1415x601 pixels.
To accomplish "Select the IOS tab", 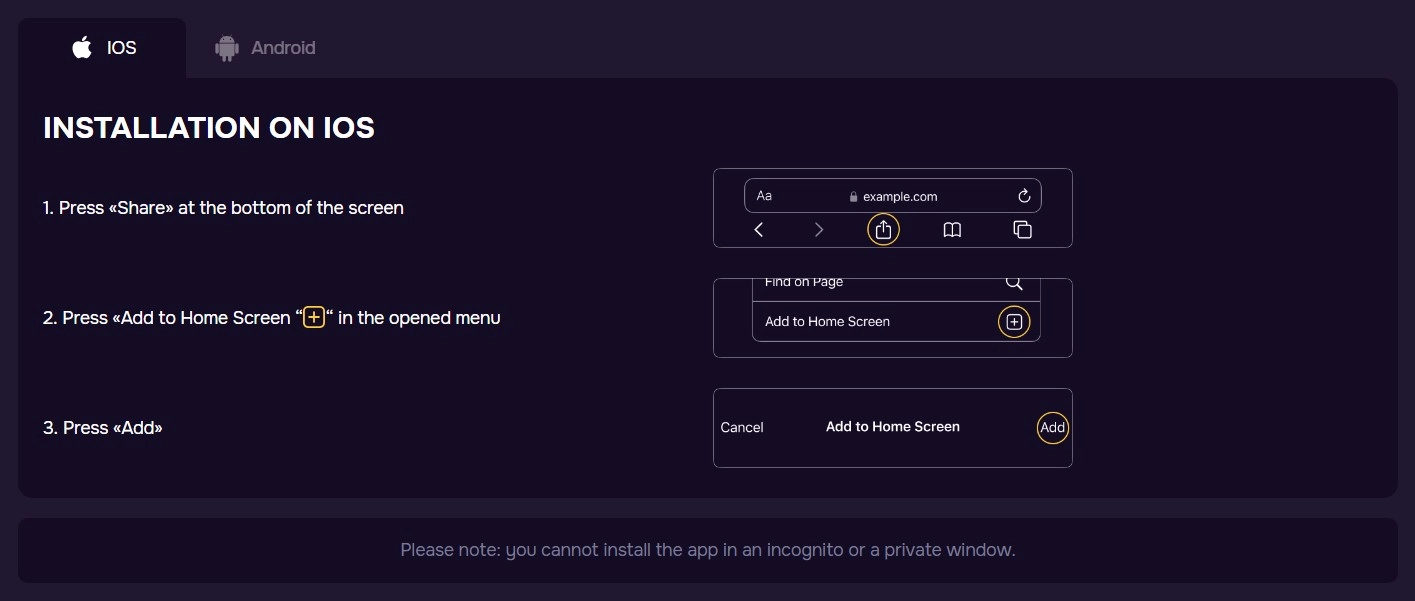I will [x=102, y=47].
